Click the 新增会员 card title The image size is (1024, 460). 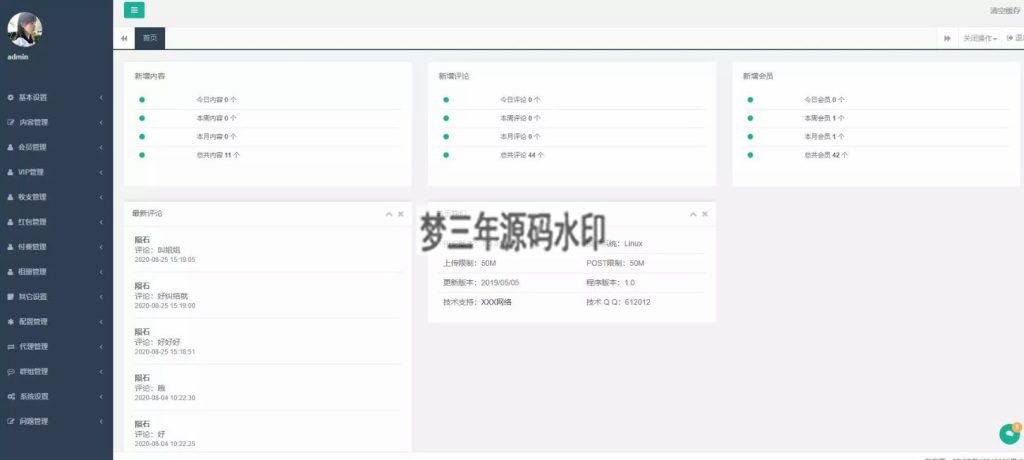coord(758,76)
